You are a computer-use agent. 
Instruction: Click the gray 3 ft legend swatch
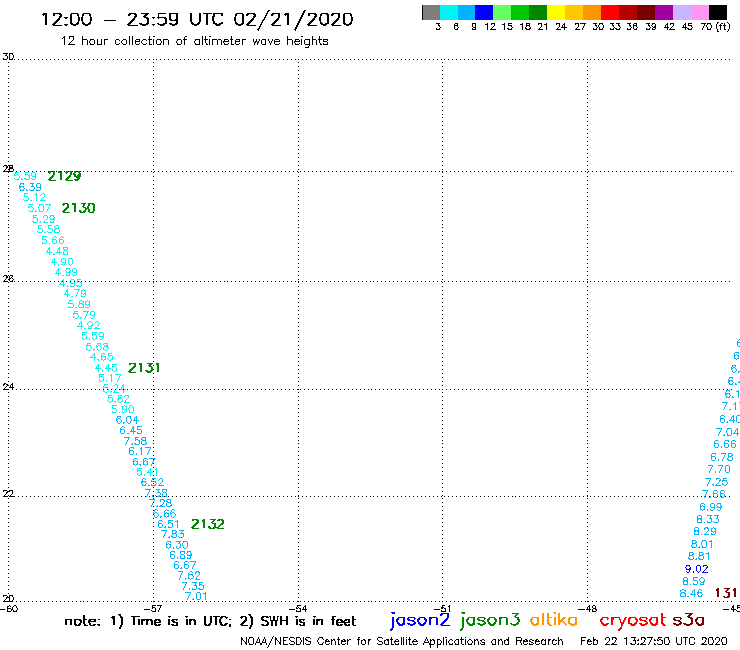click(431, 12)
